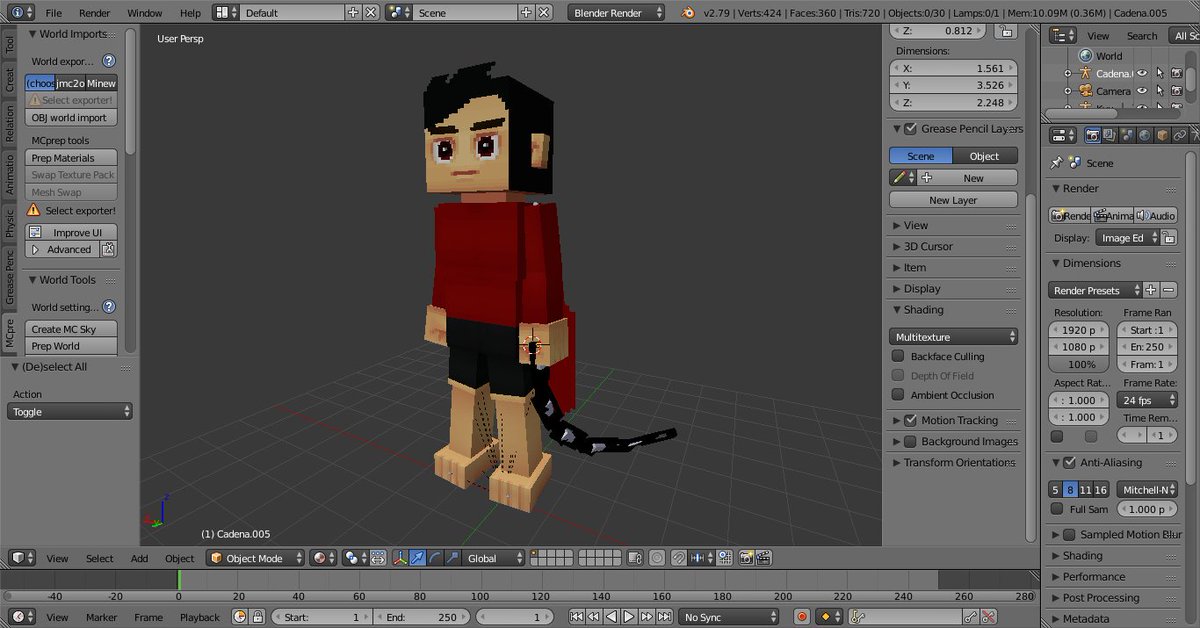Click the OBJ world import button
Viewport: 1200px width, 628px height.
pos(71,118)
